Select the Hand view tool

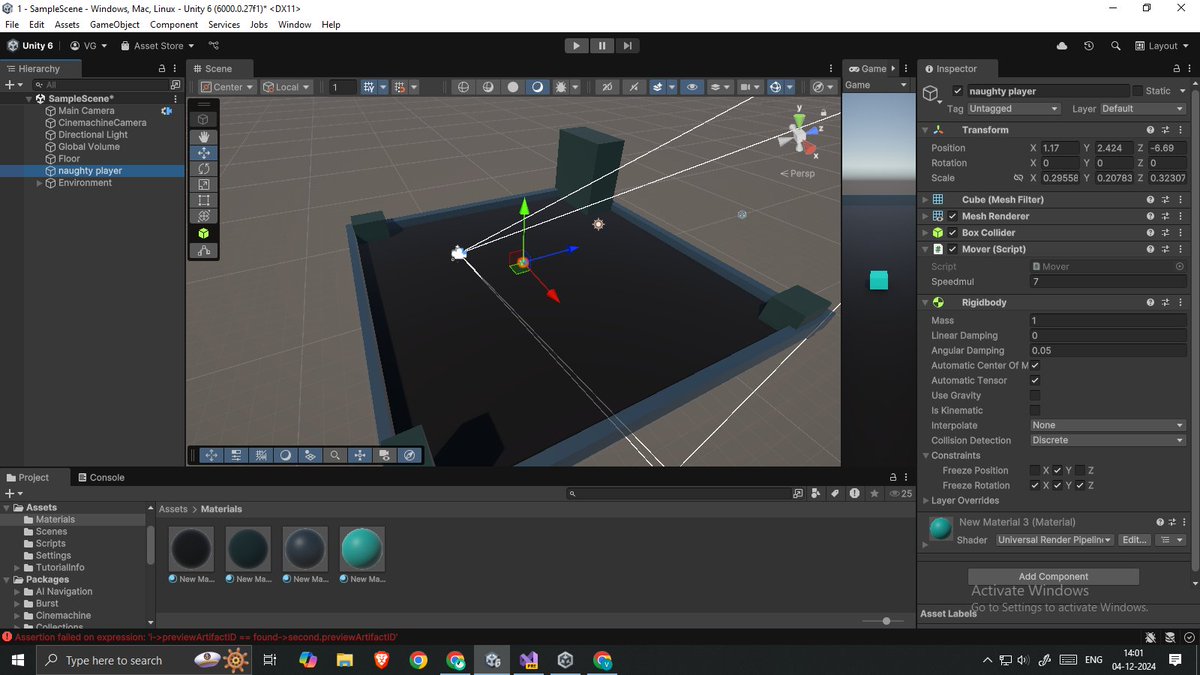tap(204, 136)
